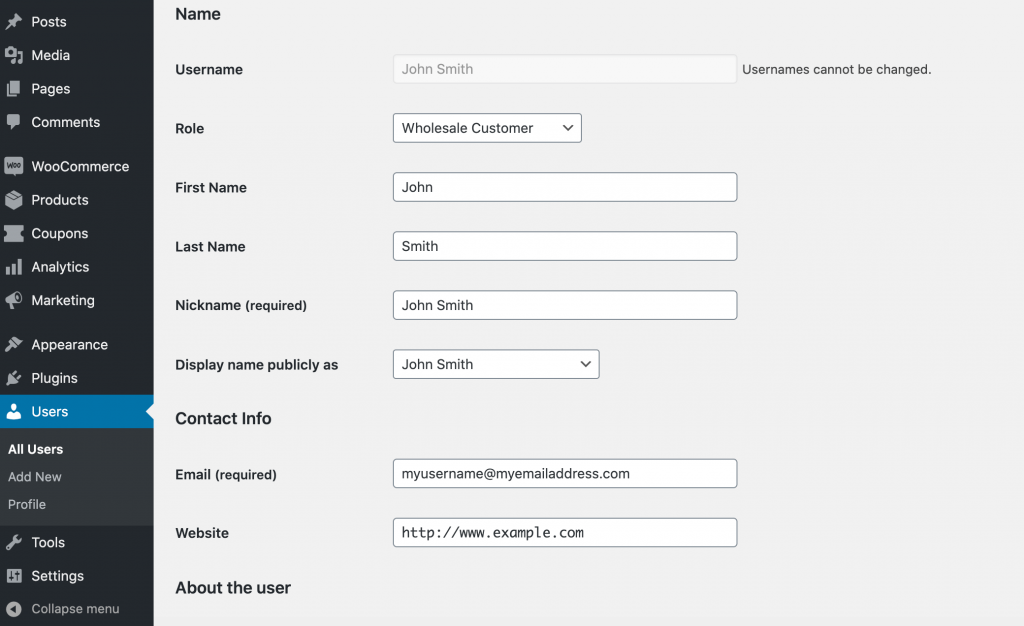Click the Last Name input field

[x=565, y=246]
